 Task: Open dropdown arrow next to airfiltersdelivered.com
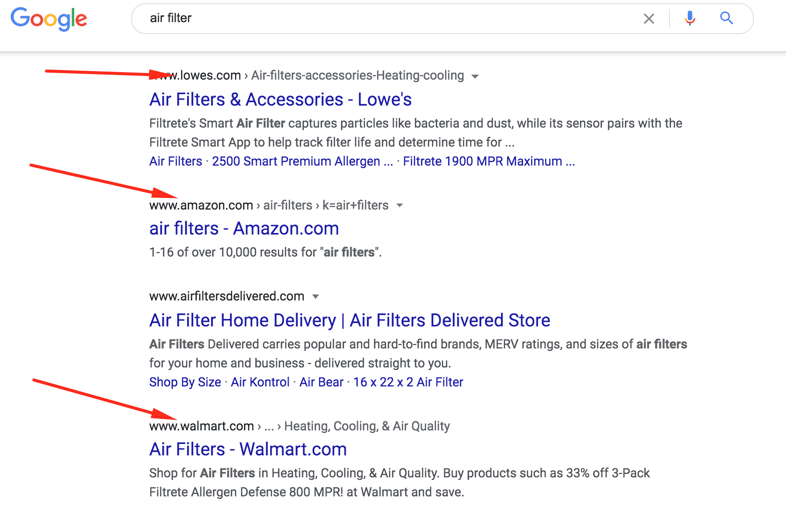pyautogui.click(x=315, y=296)
